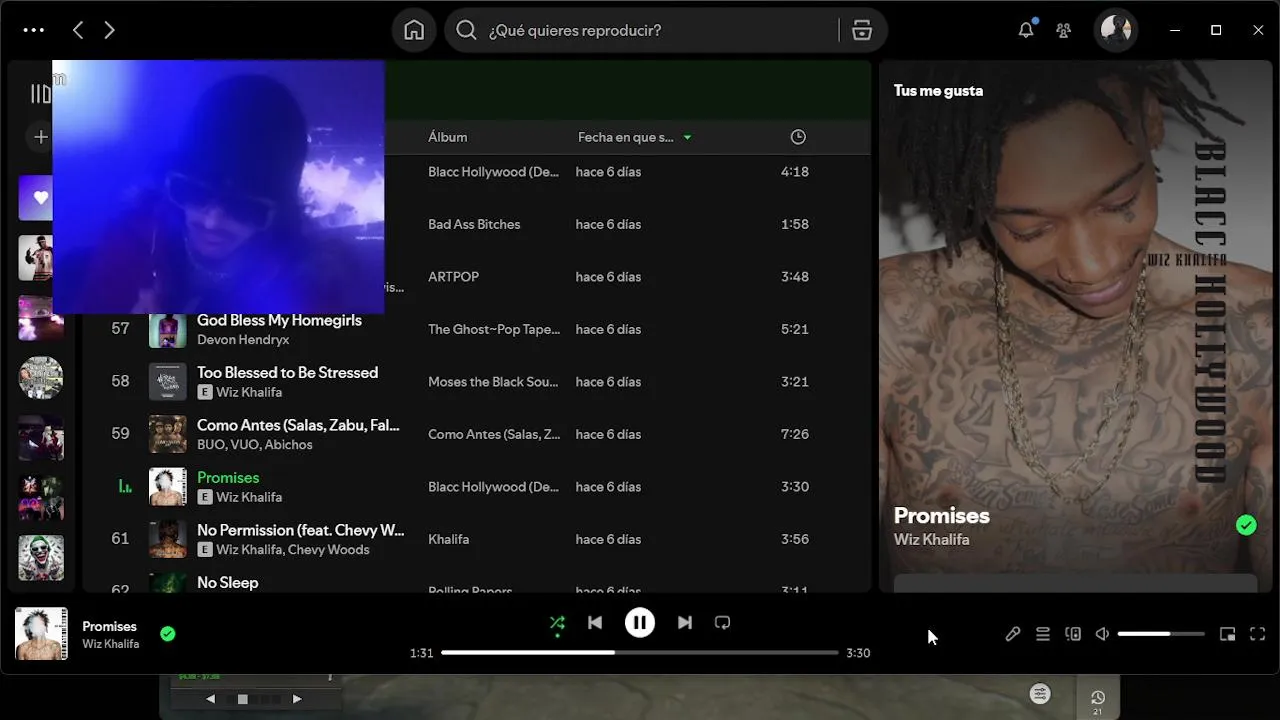The image size is (1280, 720).
Task: Skip to the next track
Action: coord(685,623)
